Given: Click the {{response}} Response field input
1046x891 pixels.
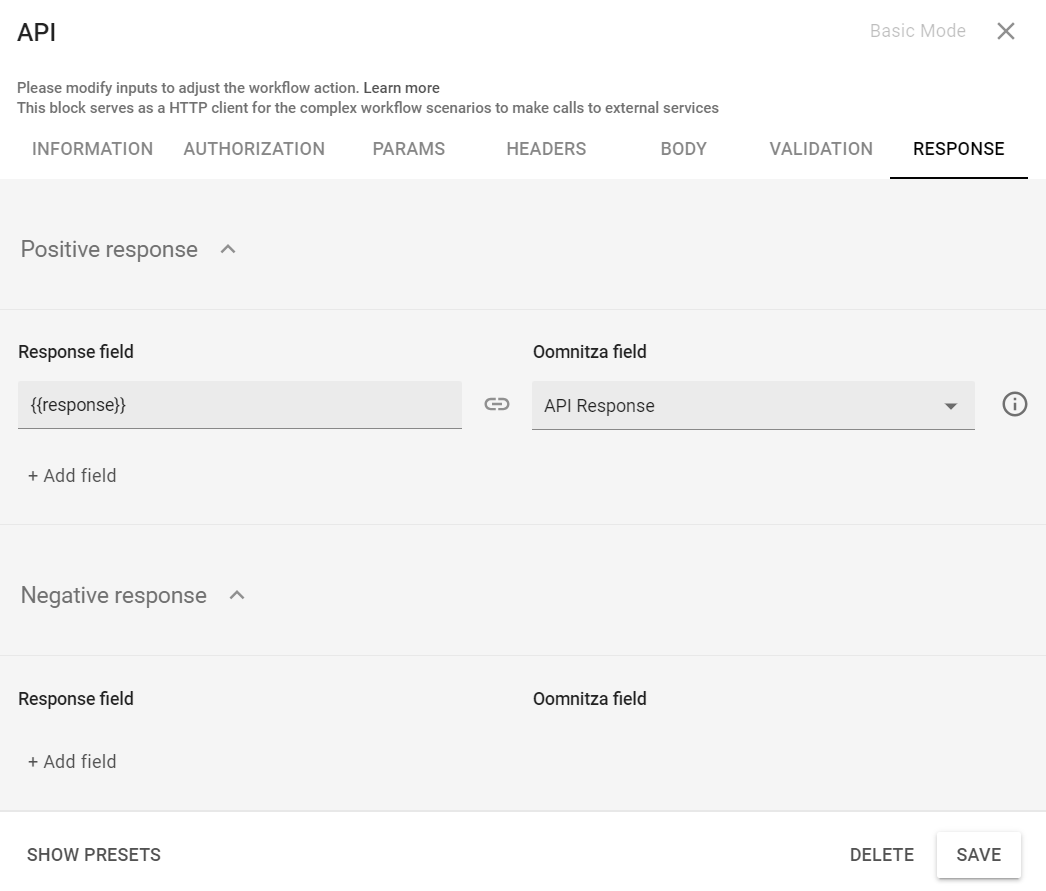Looking at the screenshot, I should tap(240, 406).
